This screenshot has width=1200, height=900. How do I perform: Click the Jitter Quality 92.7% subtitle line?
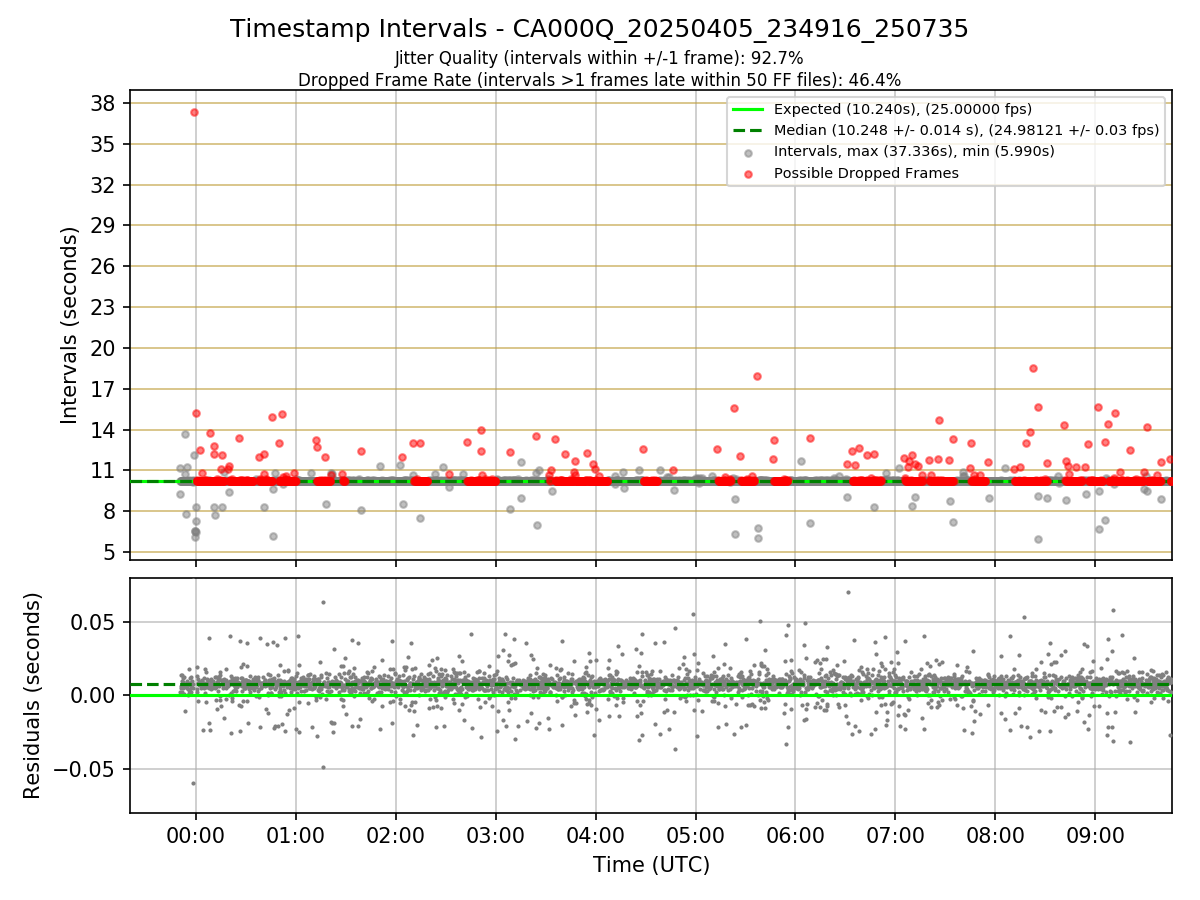point(599,58)
